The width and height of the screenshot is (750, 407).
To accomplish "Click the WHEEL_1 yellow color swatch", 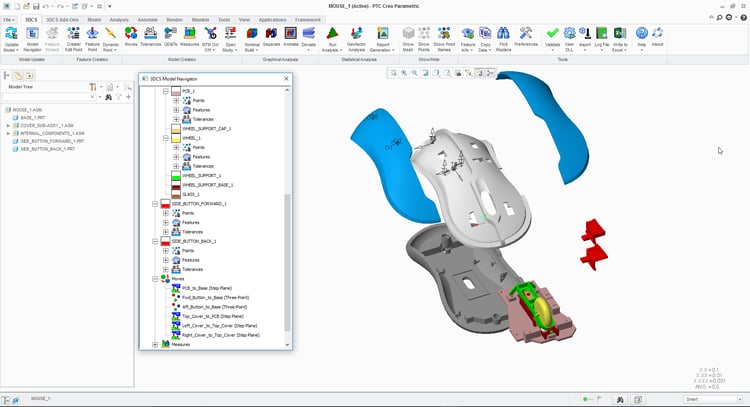I will pos(176,138).
